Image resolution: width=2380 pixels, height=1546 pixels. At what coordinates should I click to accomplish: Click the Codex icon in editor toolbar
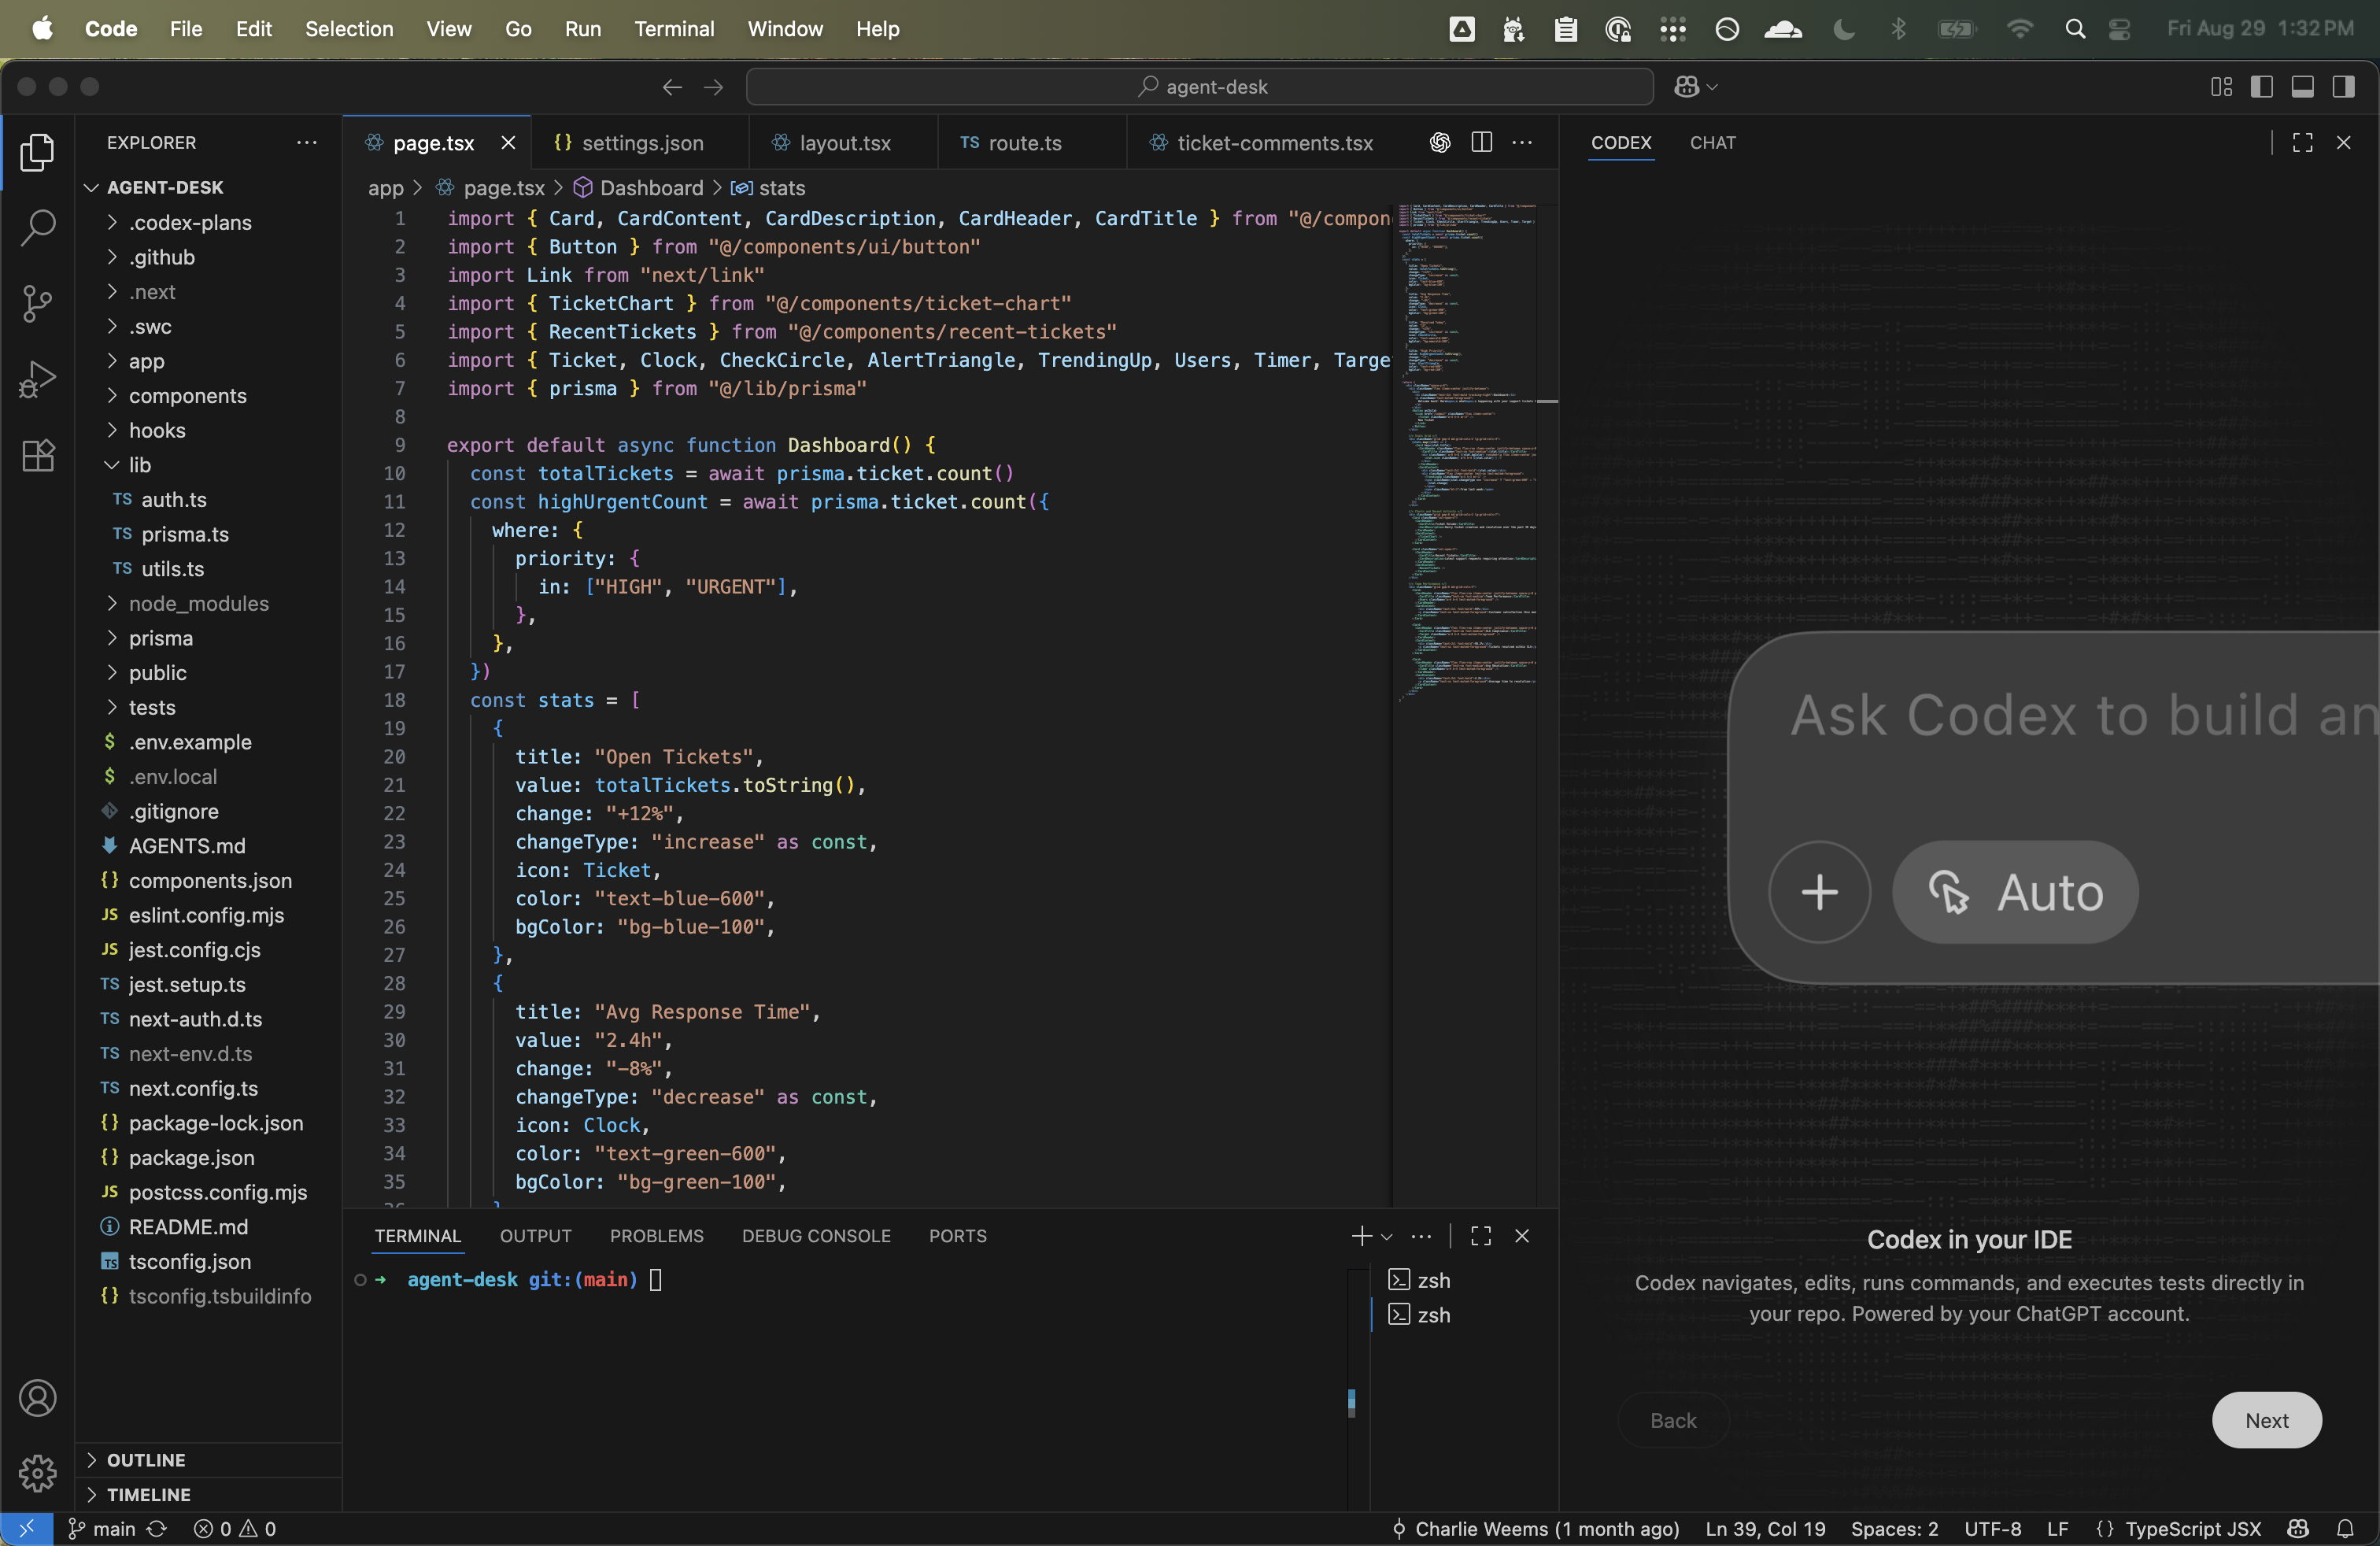pyautogui.click(x=1439, y=143)
